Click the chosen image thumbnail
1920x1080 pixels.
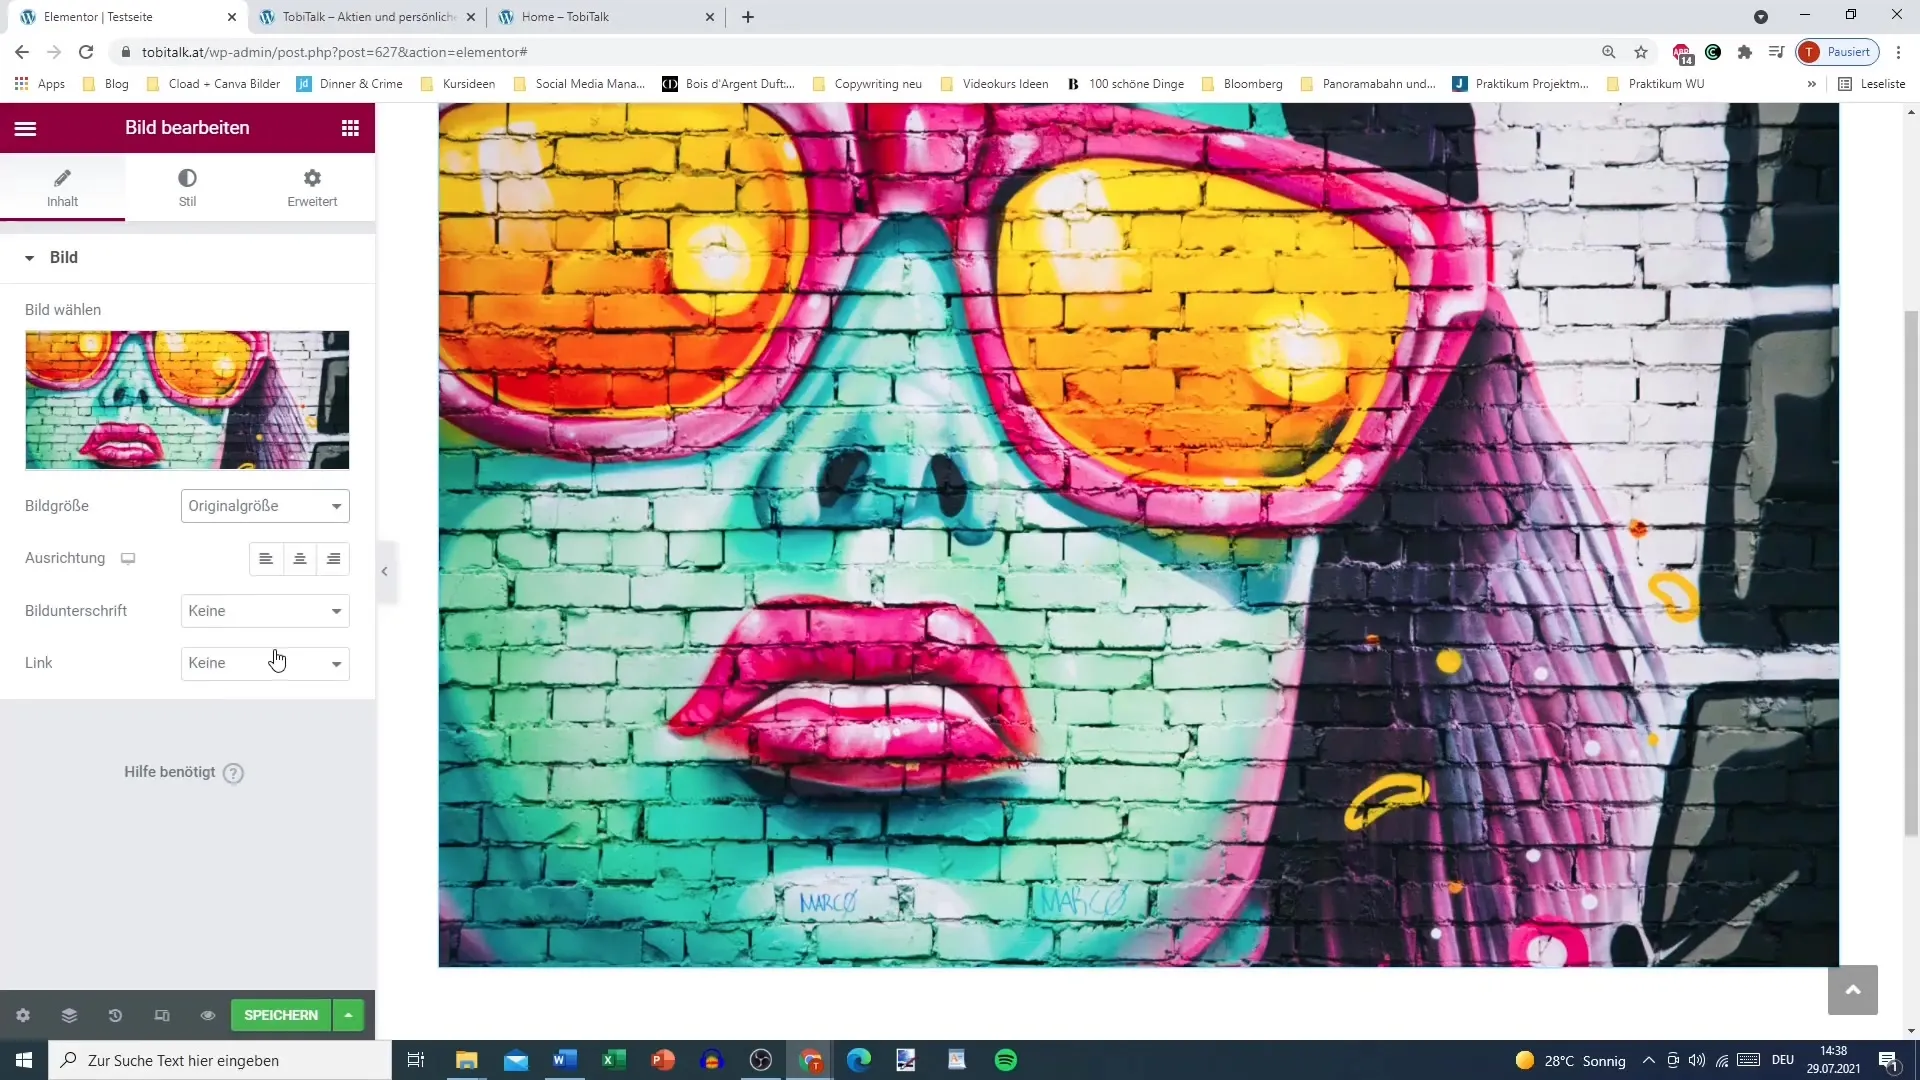click(x=187, y=400)
